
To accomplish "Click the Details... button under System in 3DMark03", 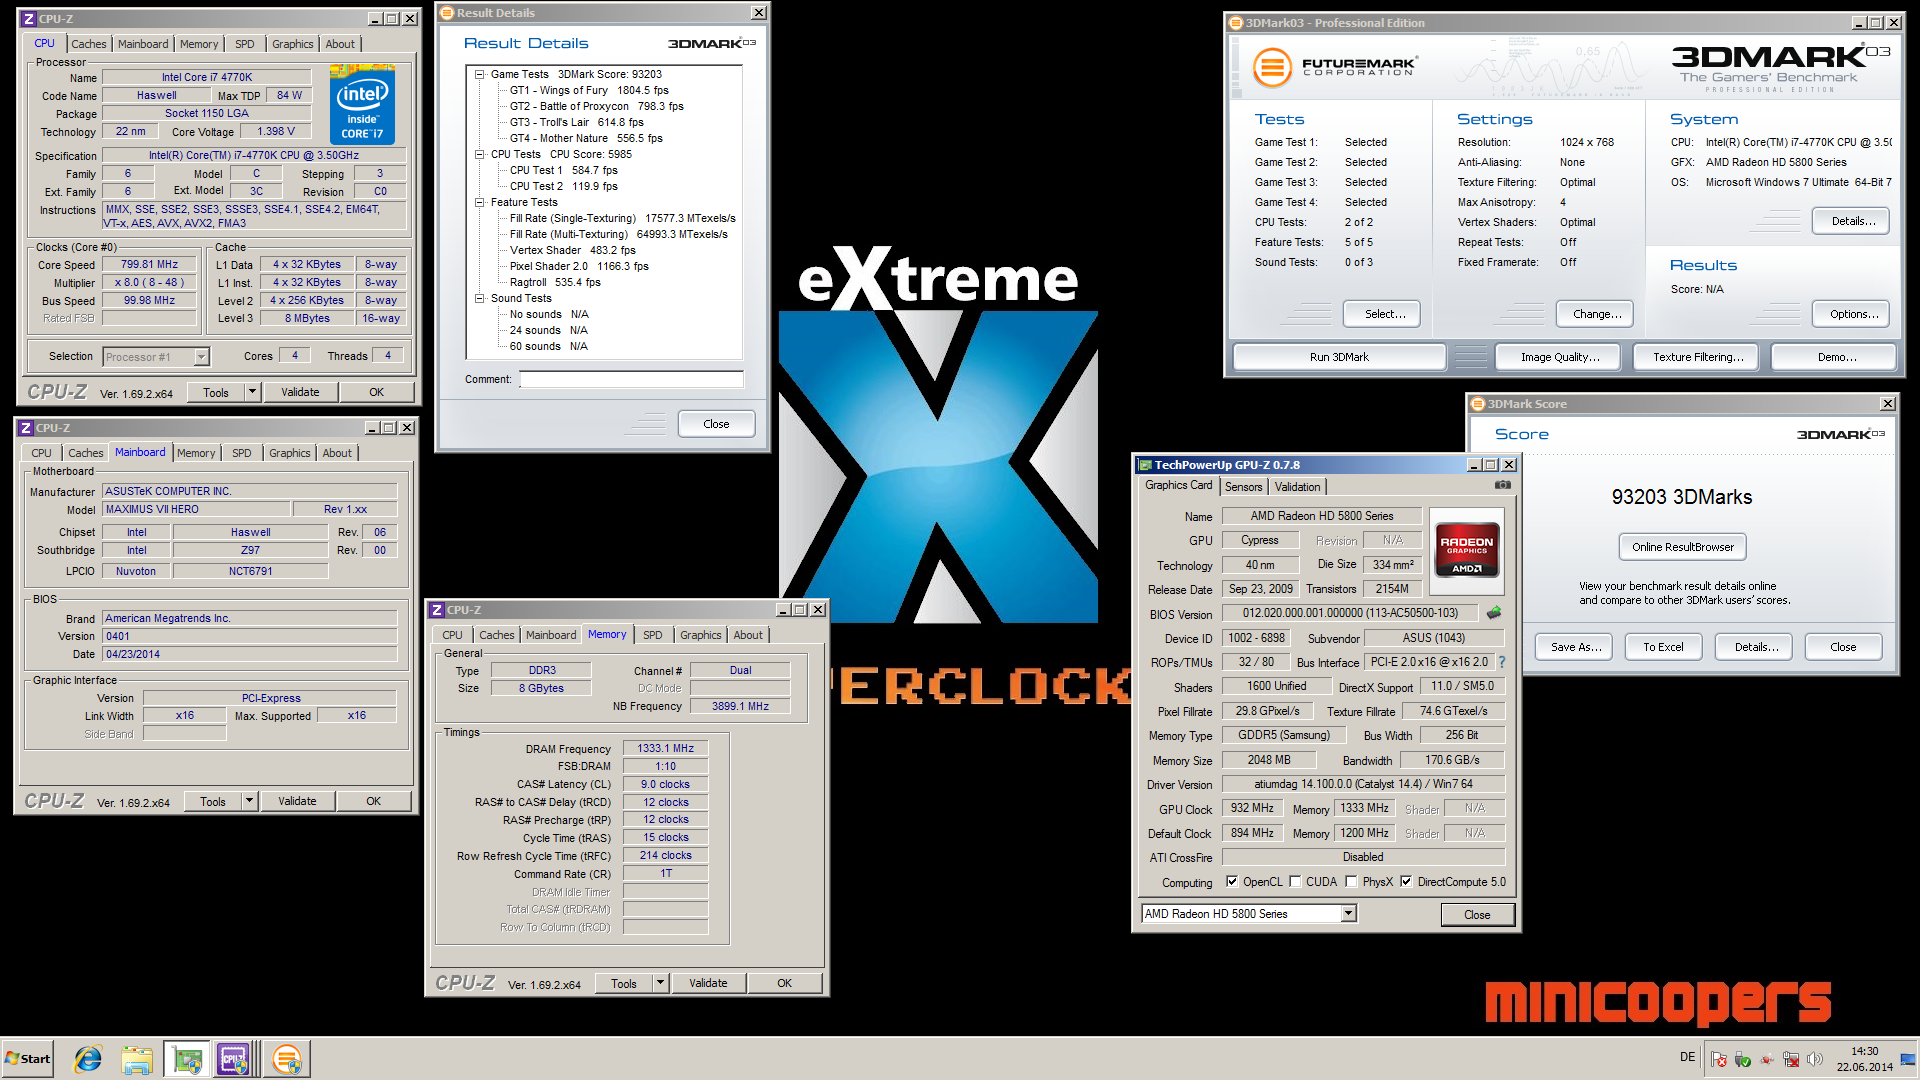I will click(1852, 221).
